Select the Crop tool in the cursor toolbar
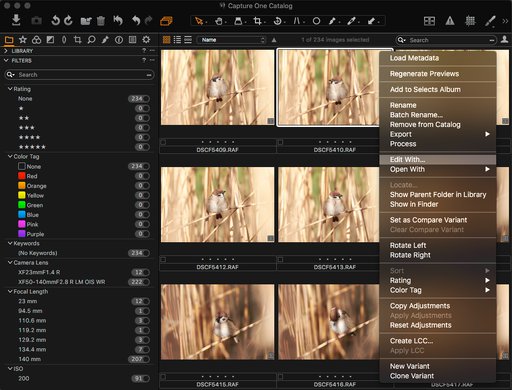Image resolution: width=512 pixels, height=390 pixels. [x=257, y=21]
